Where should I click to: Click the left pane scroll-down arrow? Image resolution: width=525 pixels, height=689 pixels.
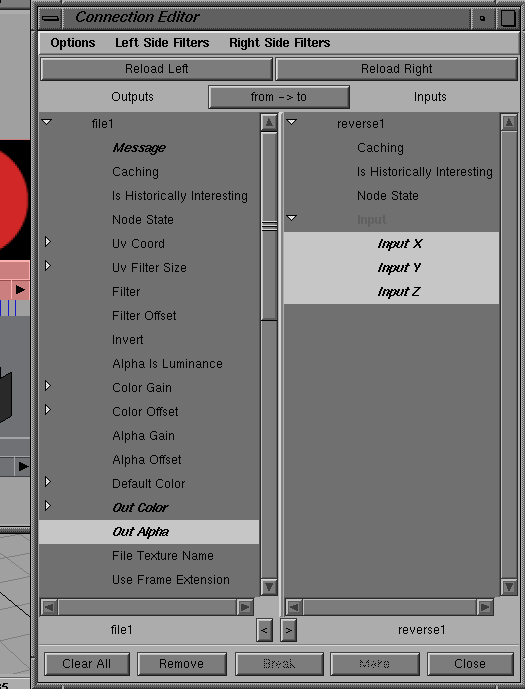pos(269,587)
